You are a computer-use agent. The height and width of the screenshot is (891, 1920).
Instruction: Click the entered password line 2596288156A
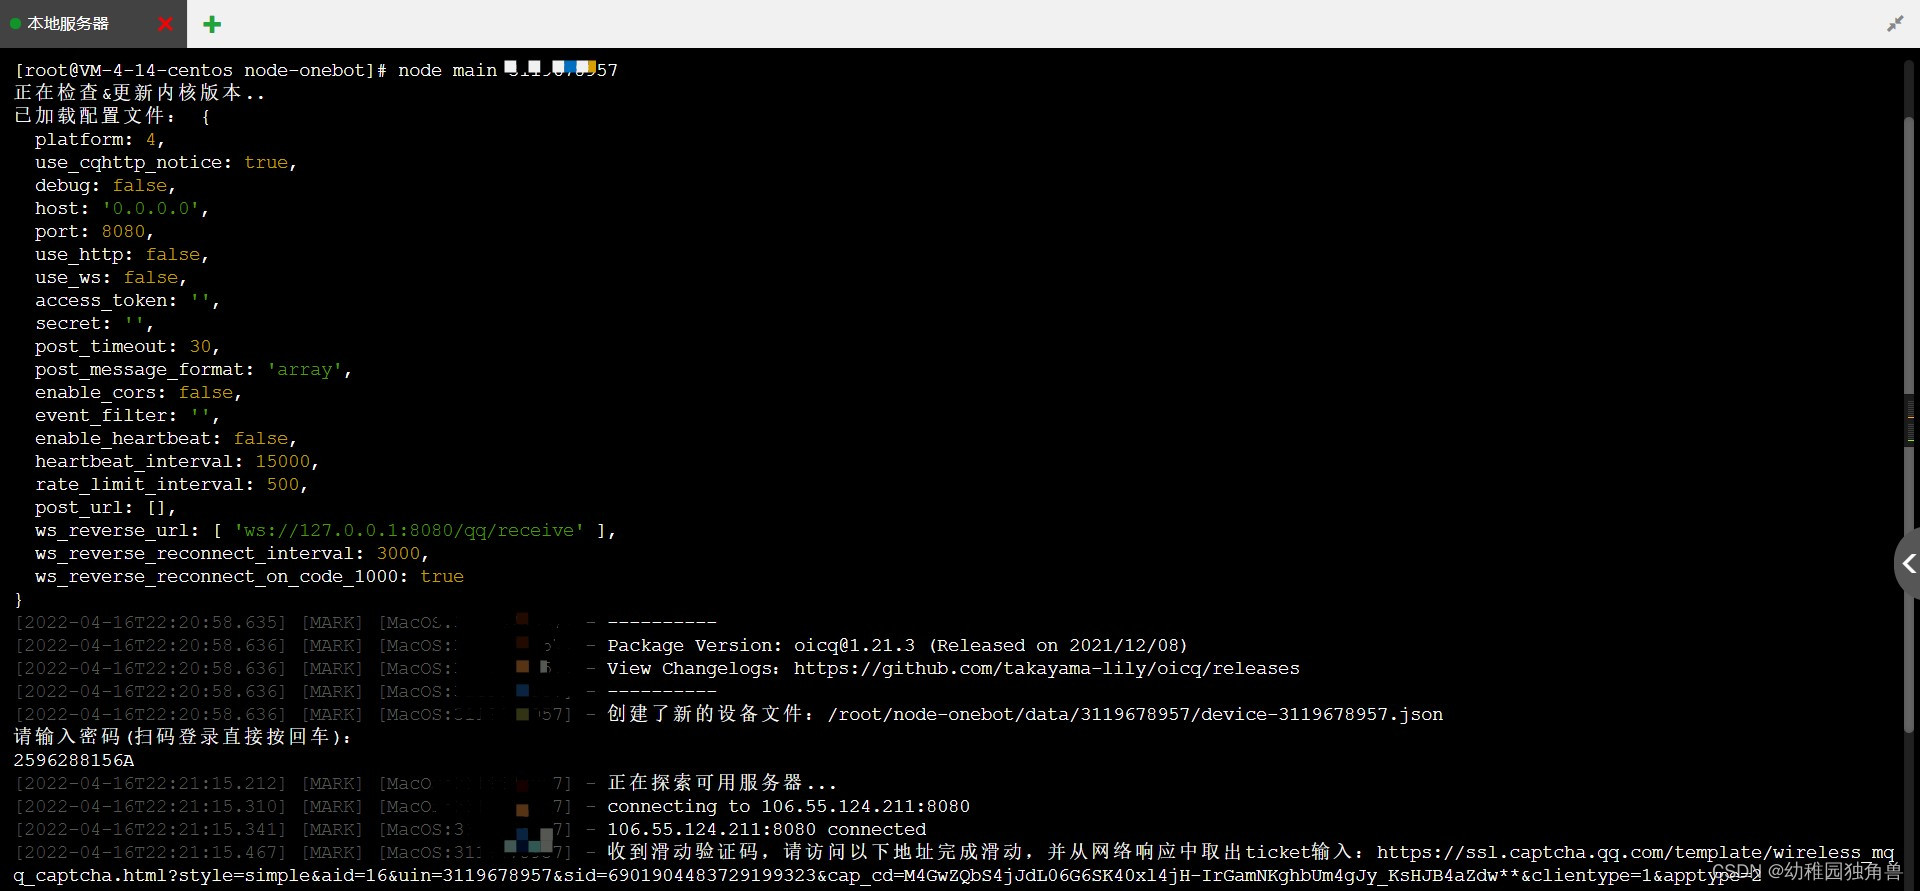coord(74,761)
